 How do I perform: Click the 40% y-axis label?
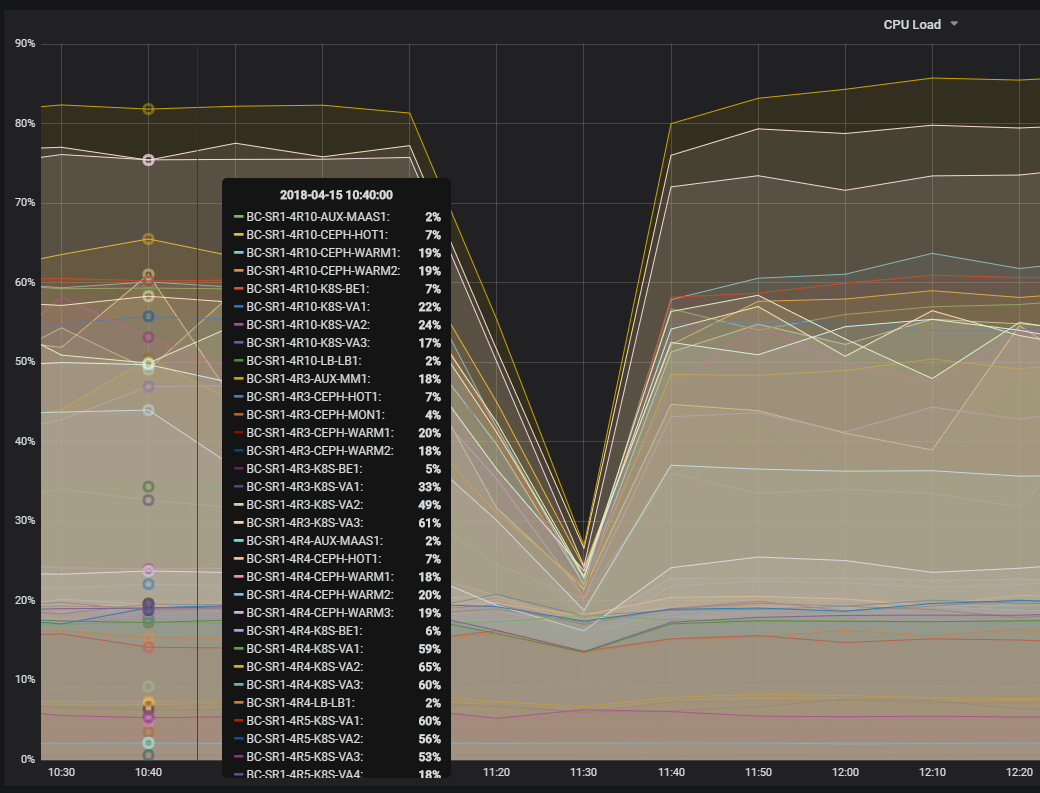coord(25,442)
